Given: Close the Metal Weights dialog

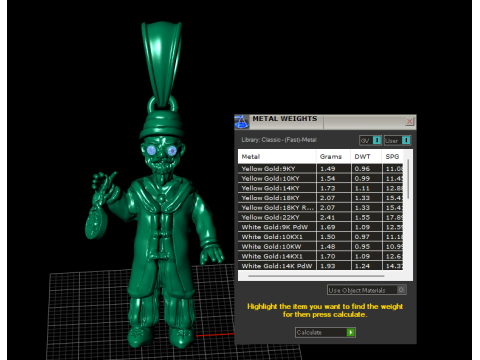Looking at the screenshot, I should tap(410, 121).
